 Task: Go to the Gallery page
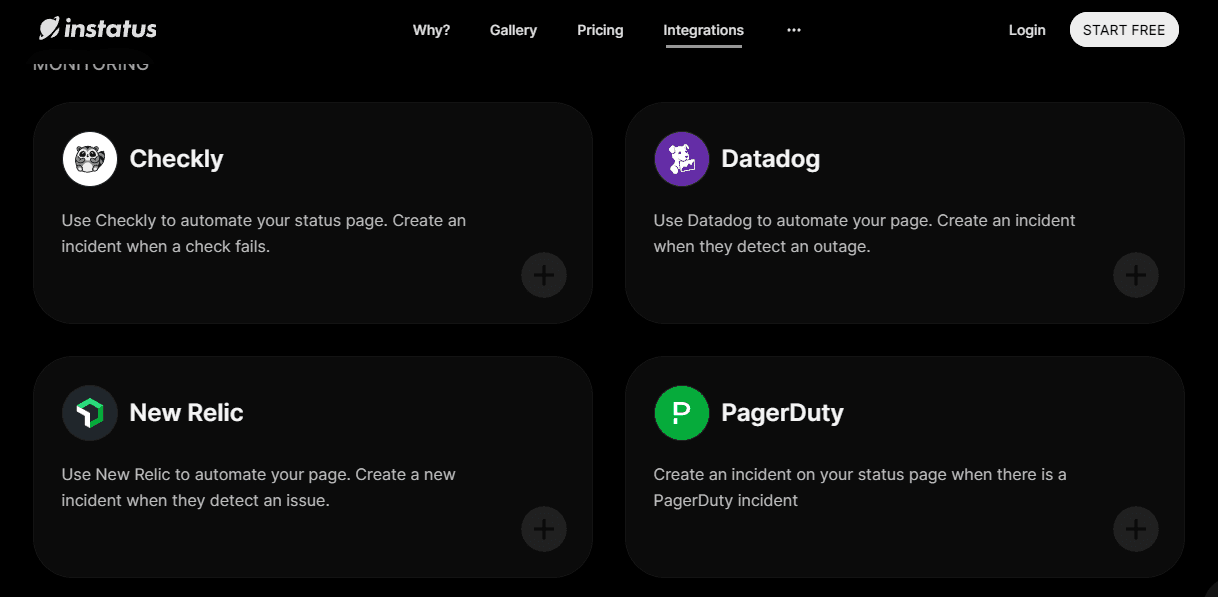click(x=514, y=30)
